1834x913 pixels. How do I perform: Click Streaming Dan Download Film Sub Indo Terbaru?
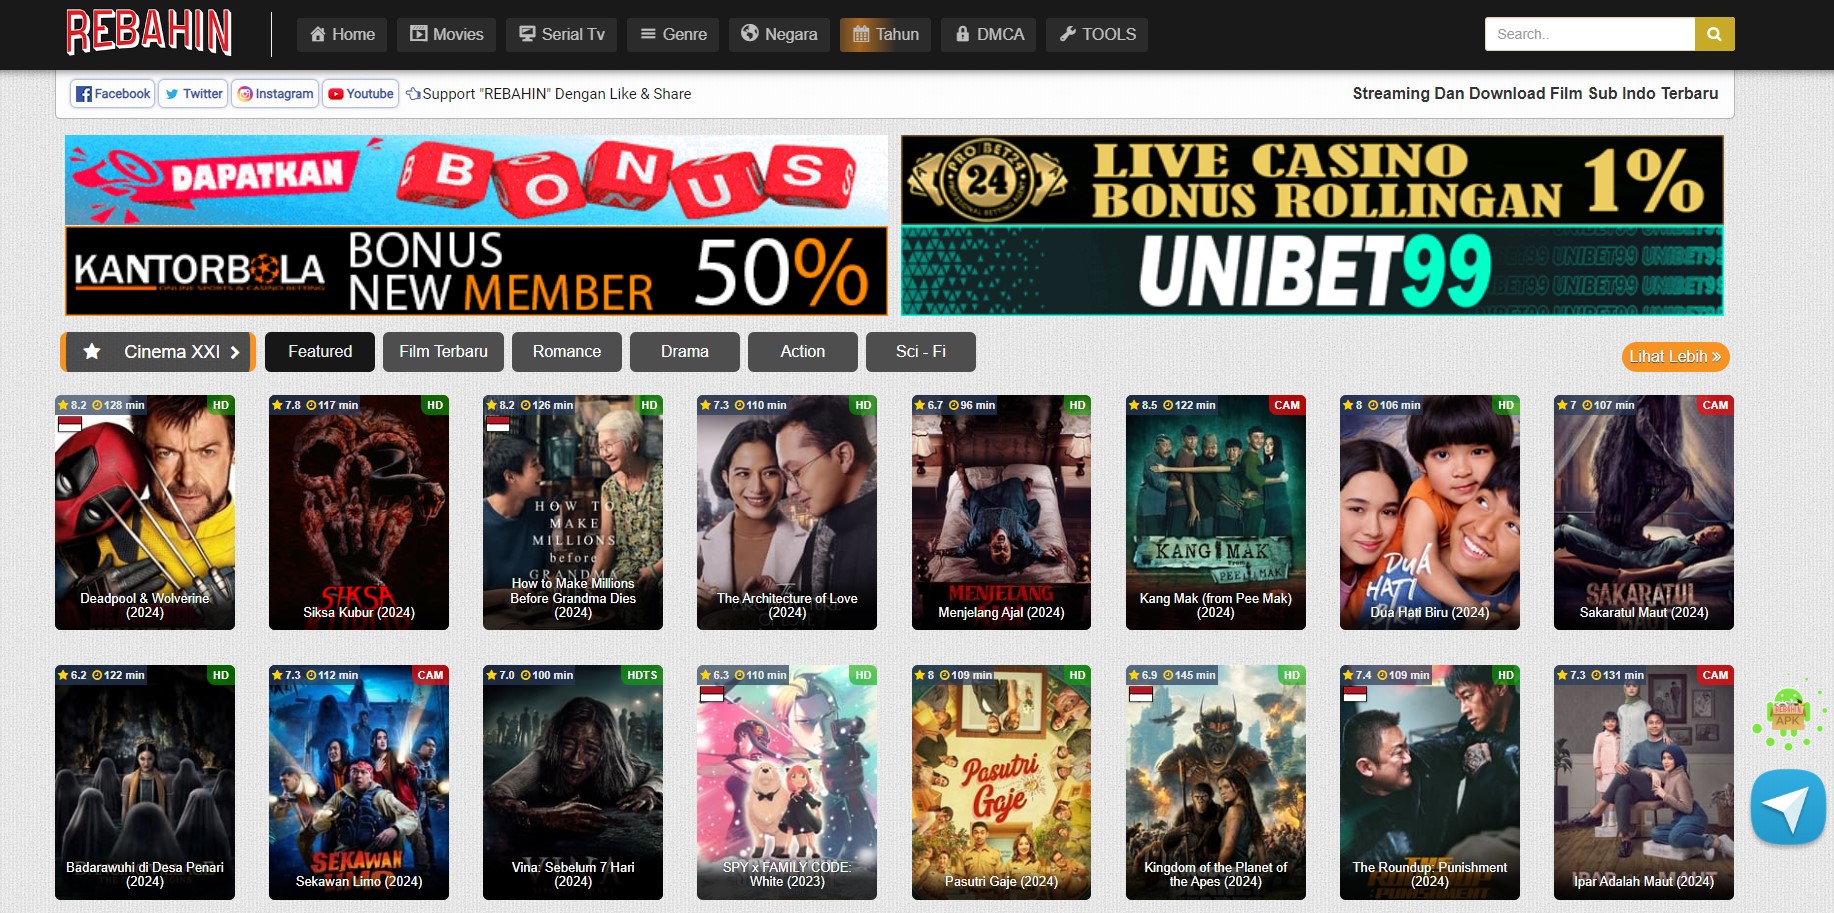point(1535,94)
